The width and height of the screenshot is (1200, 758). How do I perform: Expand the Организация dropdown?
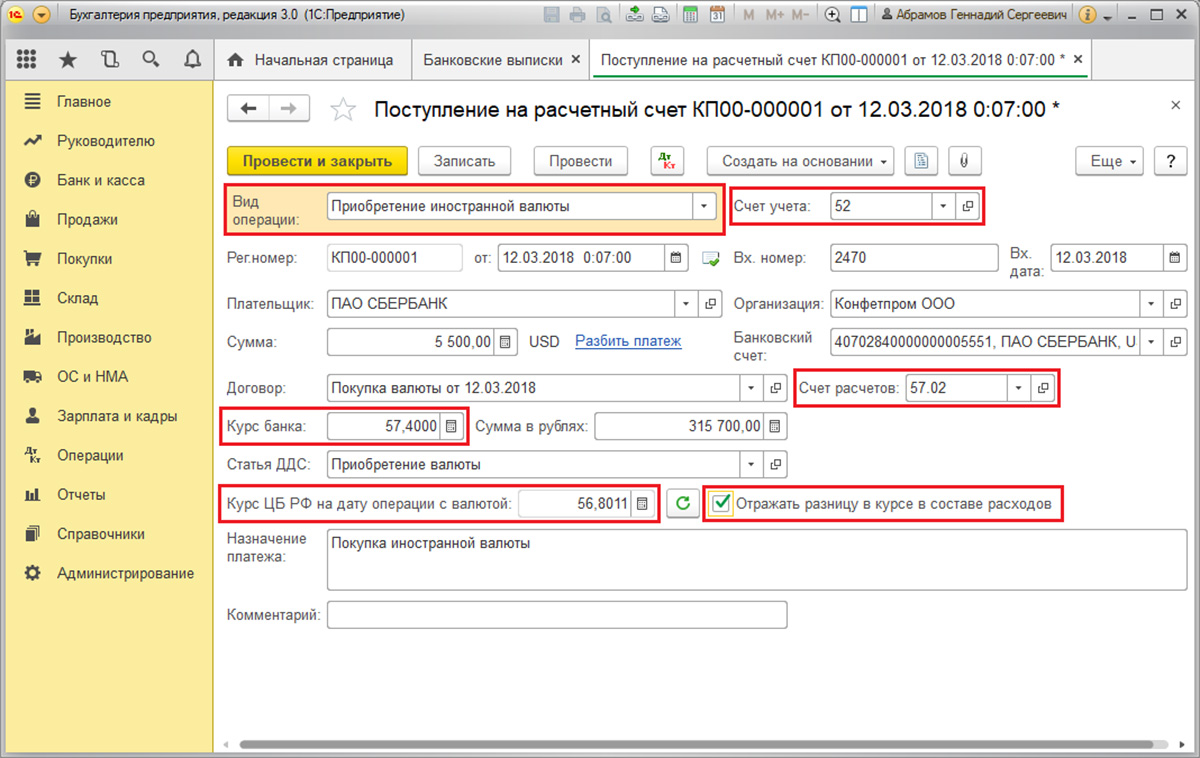pos(1151,303)
